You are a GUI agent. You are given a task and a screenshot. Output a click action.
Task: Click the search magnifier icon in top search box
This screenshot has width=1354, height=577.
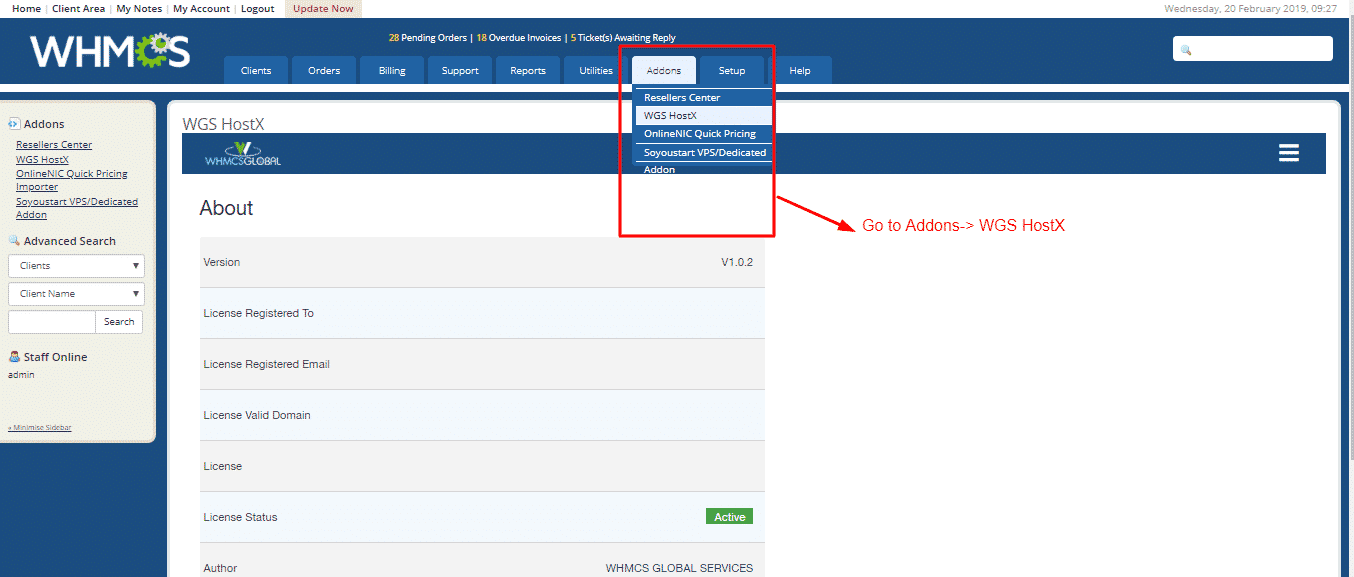click(1186, 50)
